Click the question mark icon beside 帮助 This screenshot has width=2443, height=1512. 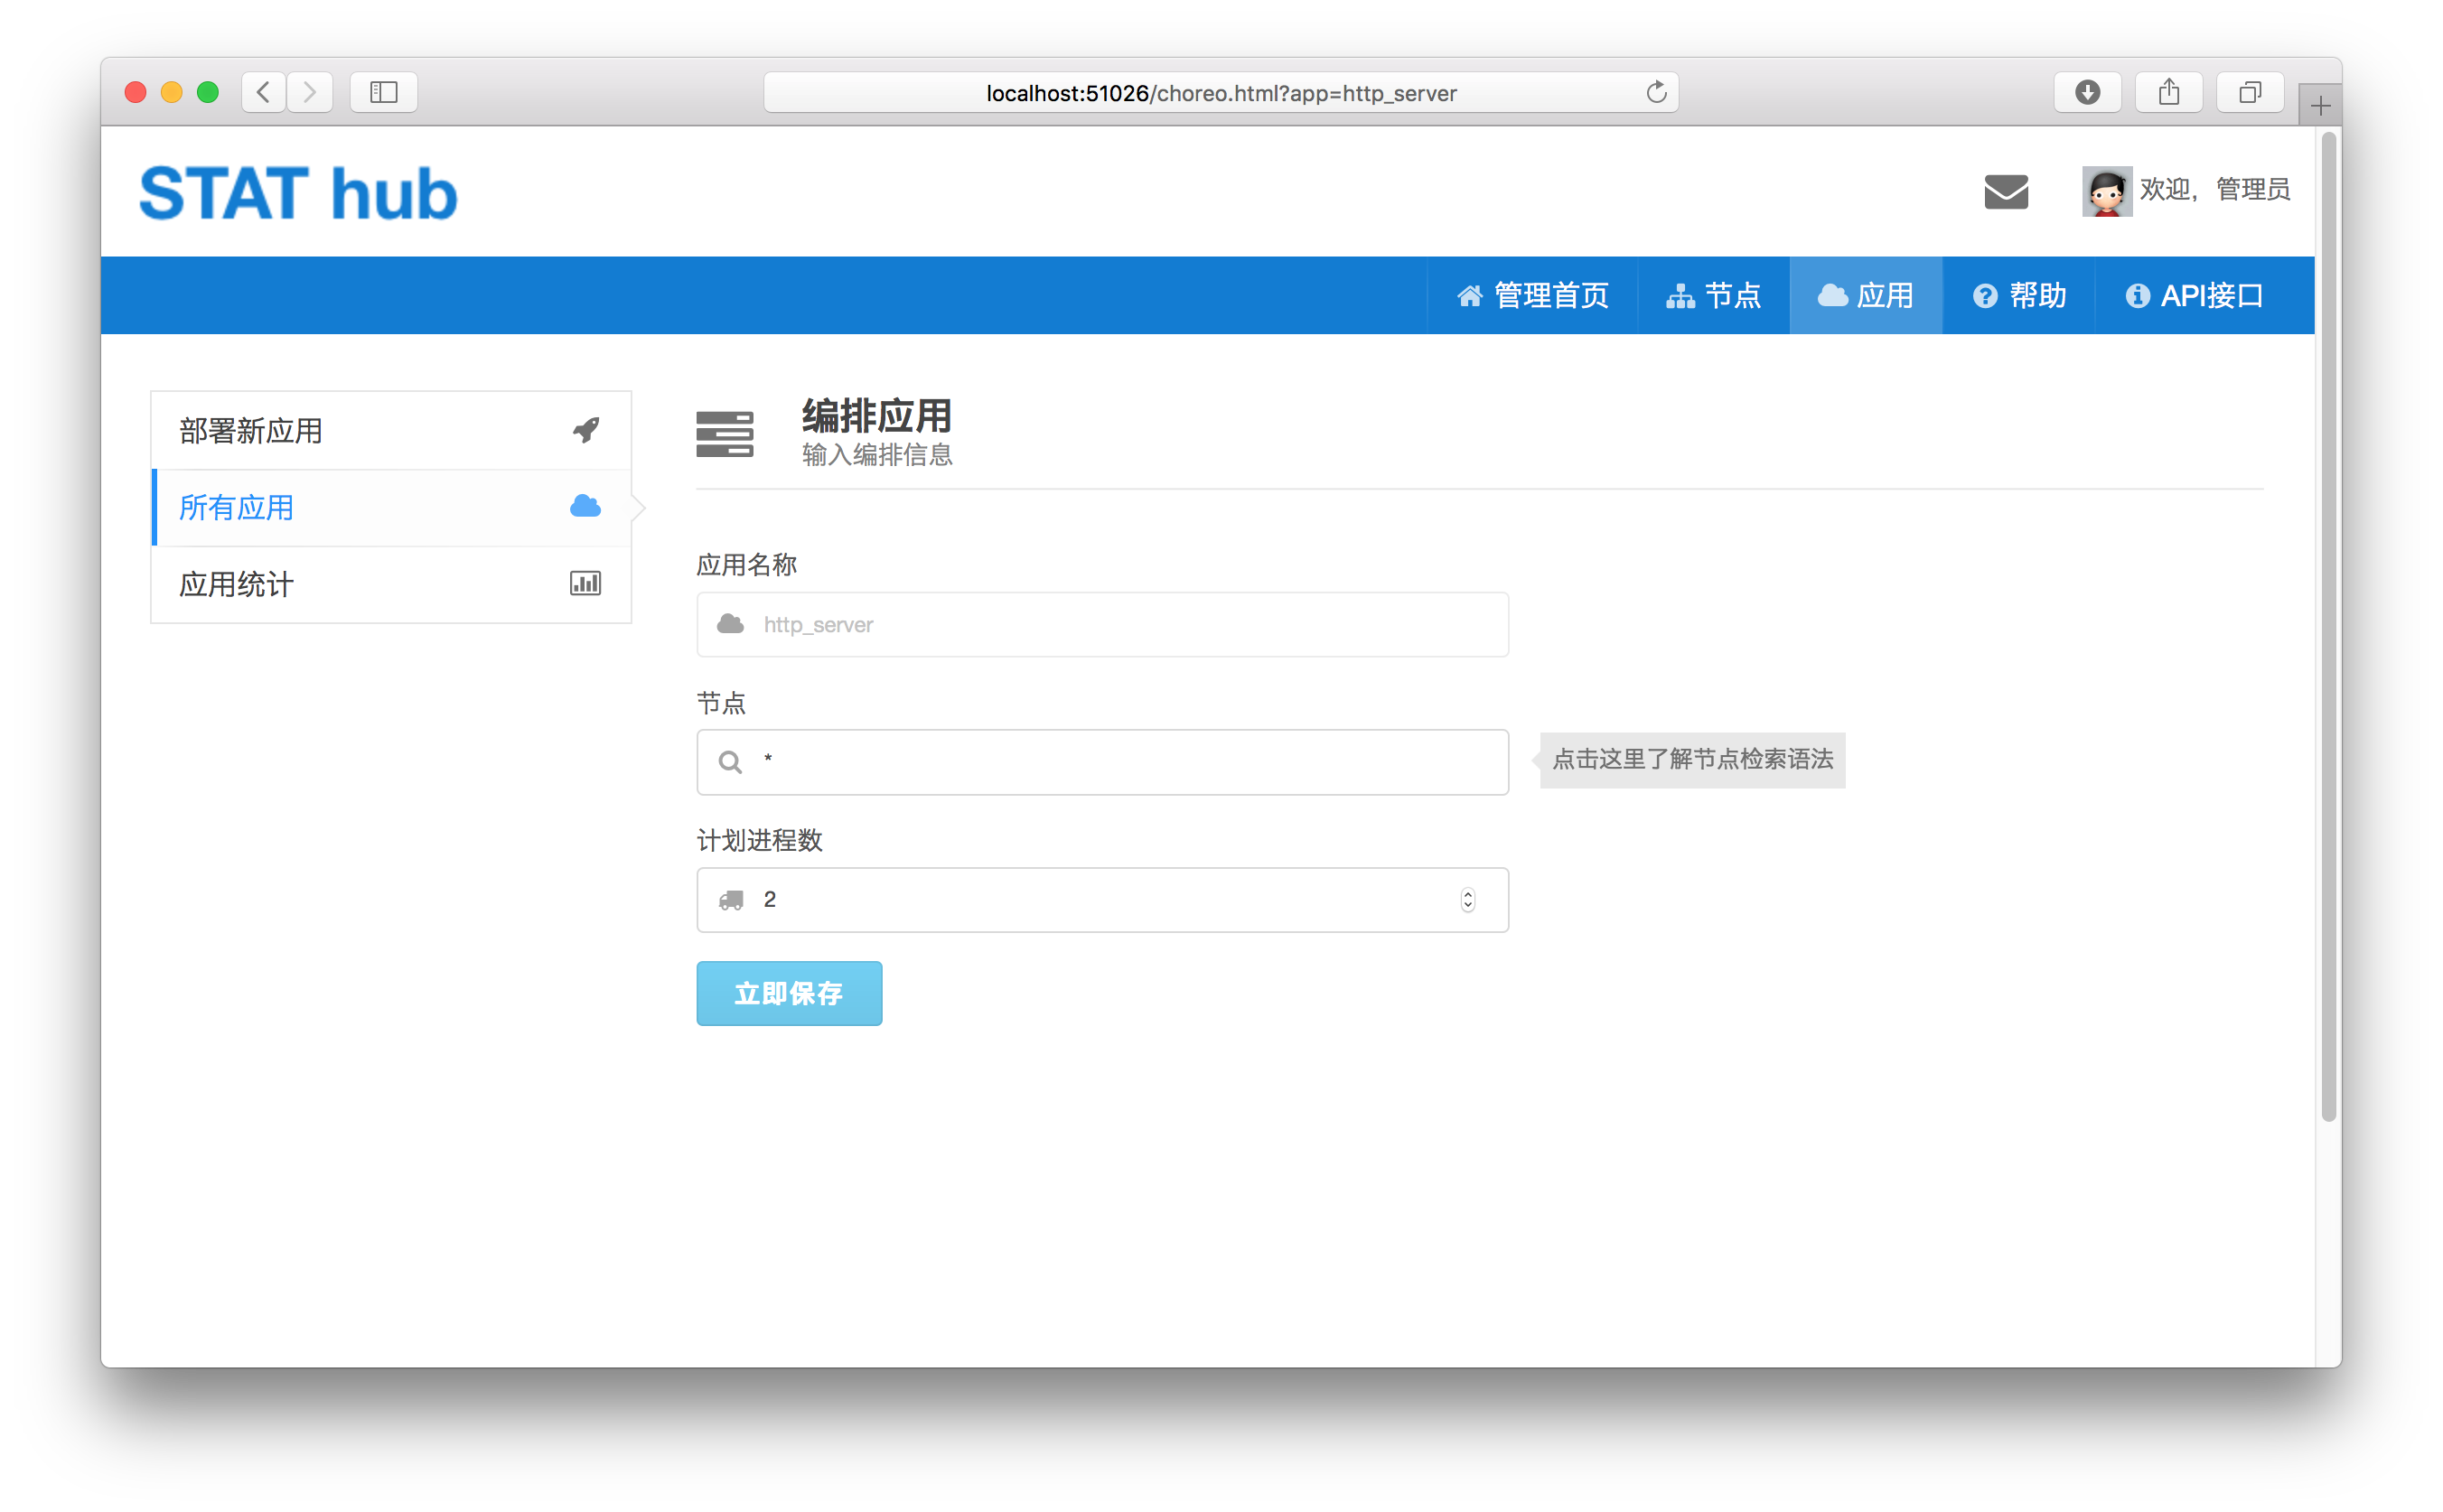1984,295
